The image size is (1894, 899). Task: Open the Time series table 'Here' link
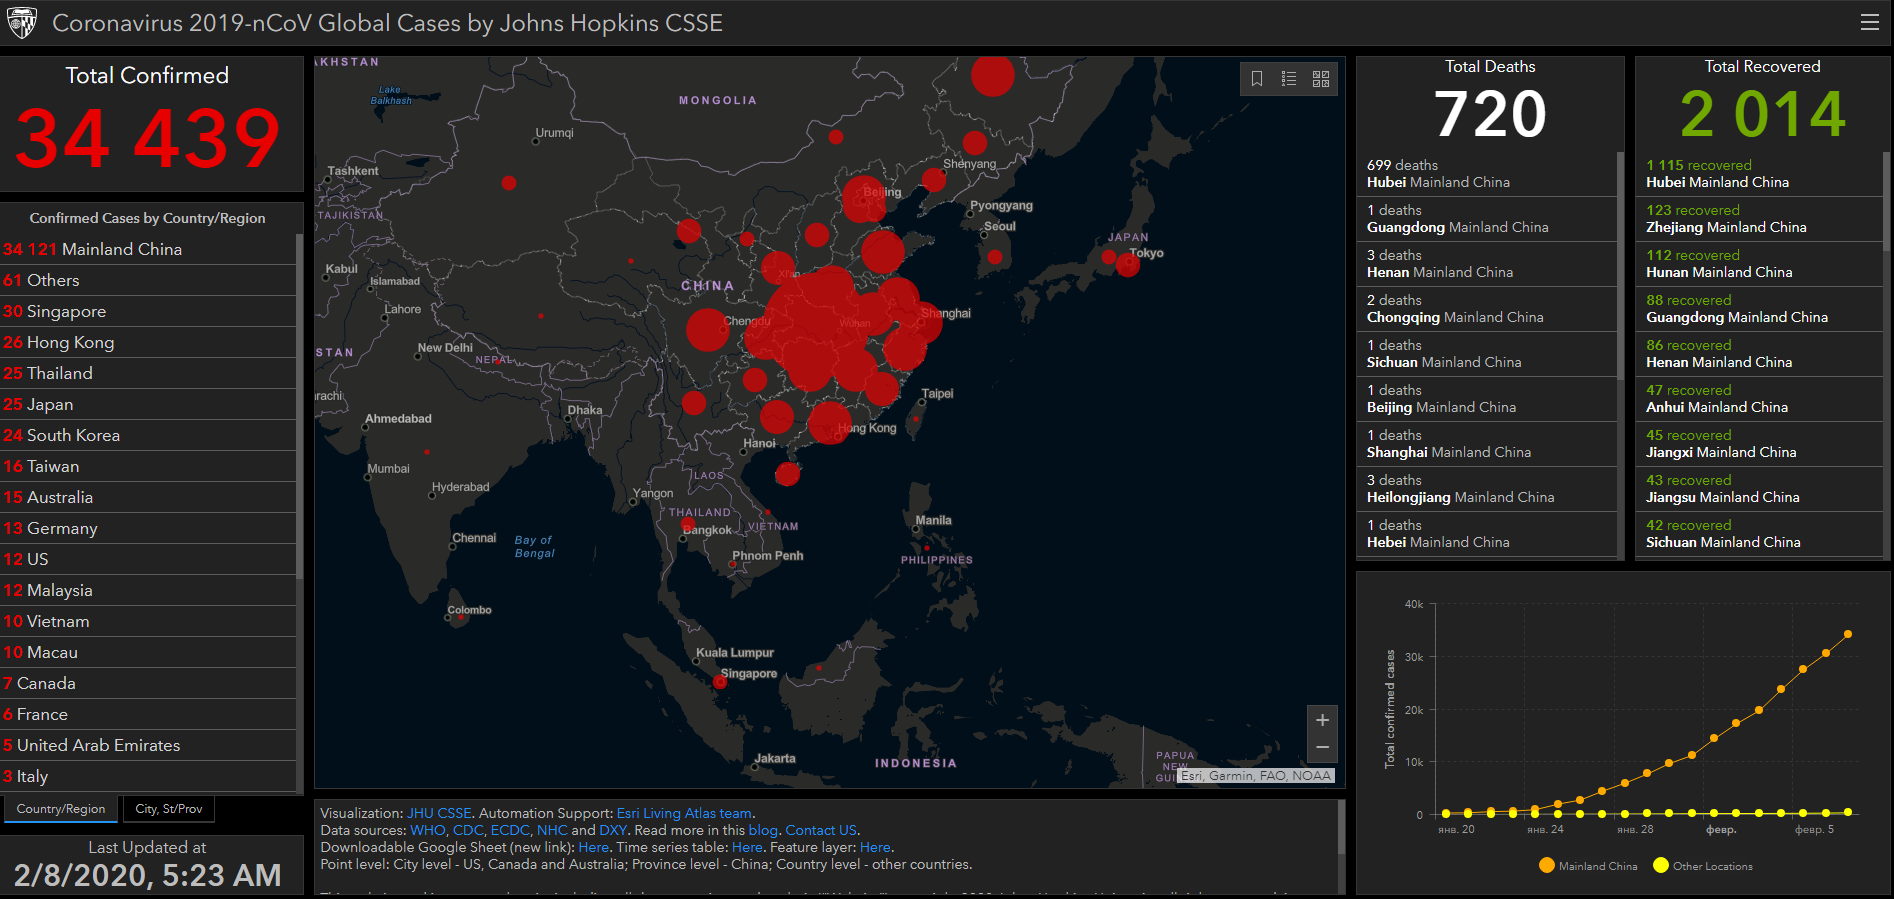(747, 847)
